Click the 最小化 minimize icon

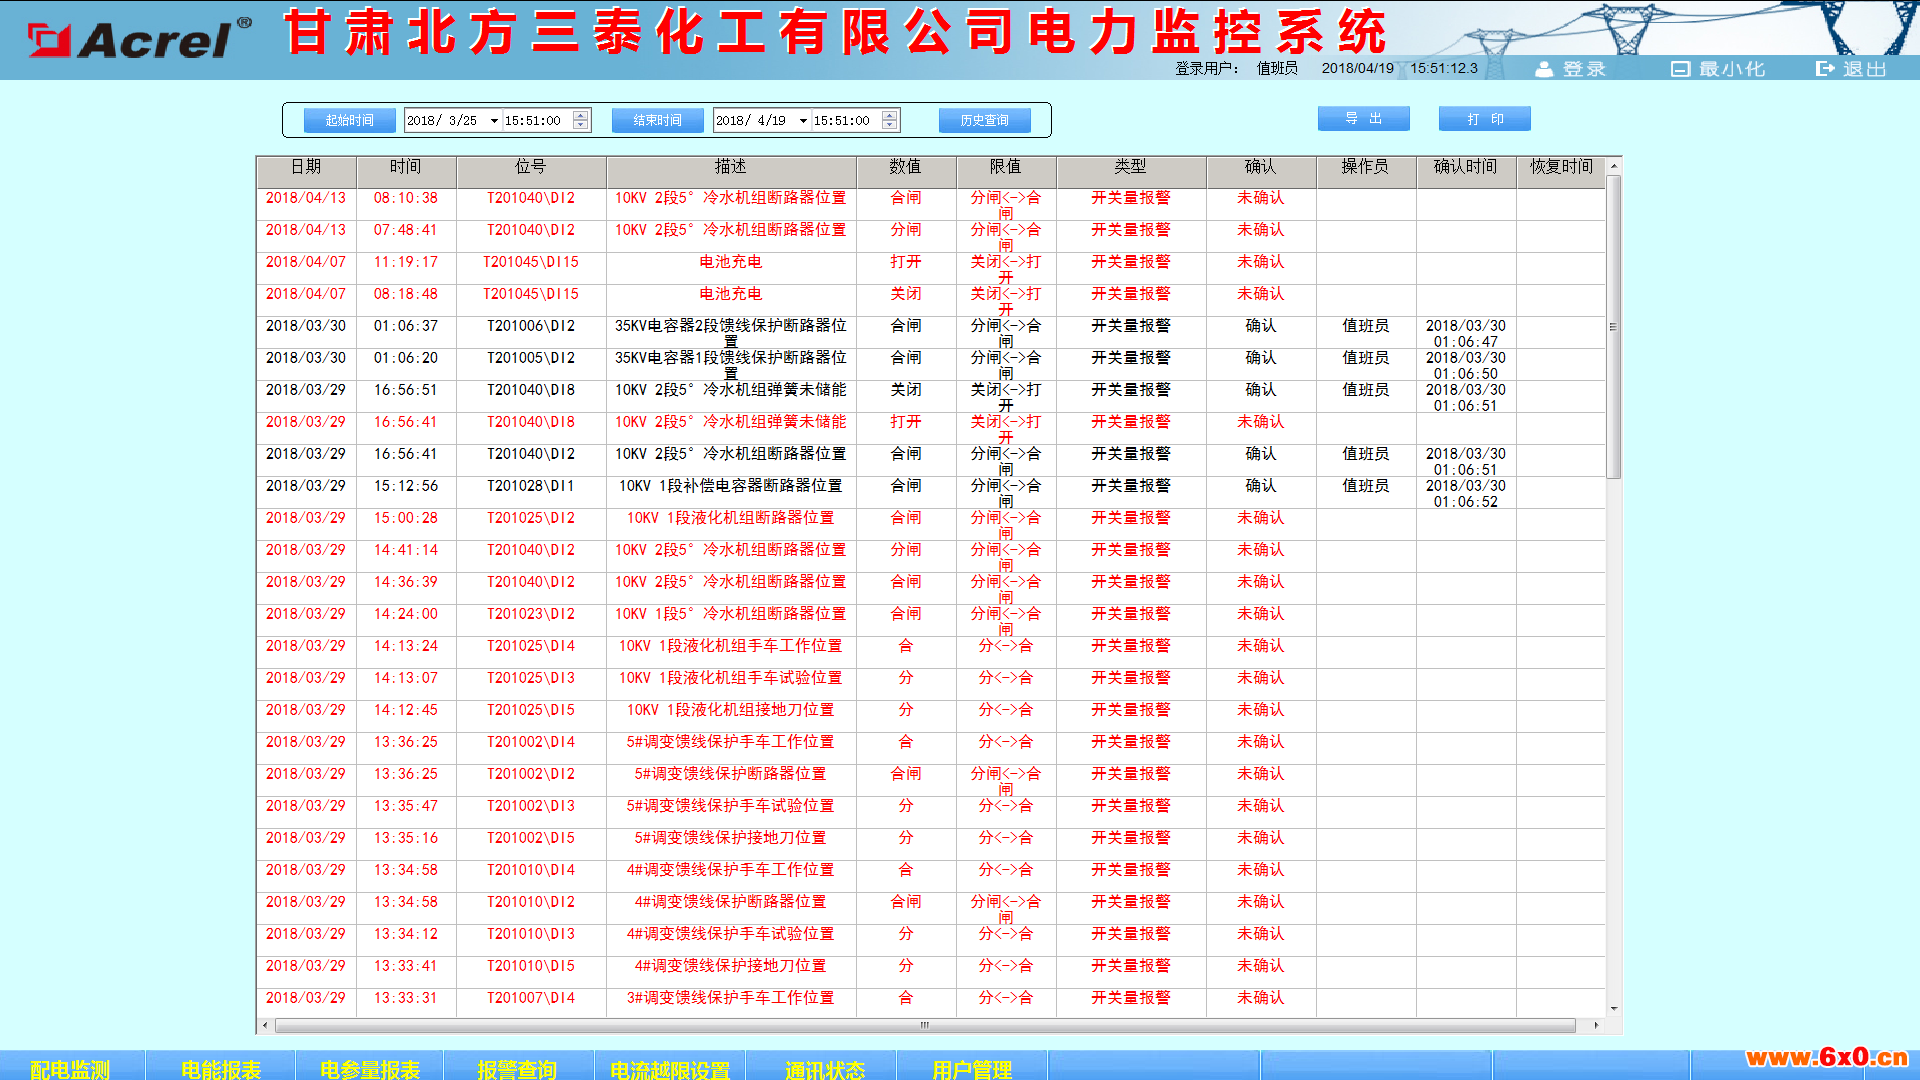coord(1680,69)
